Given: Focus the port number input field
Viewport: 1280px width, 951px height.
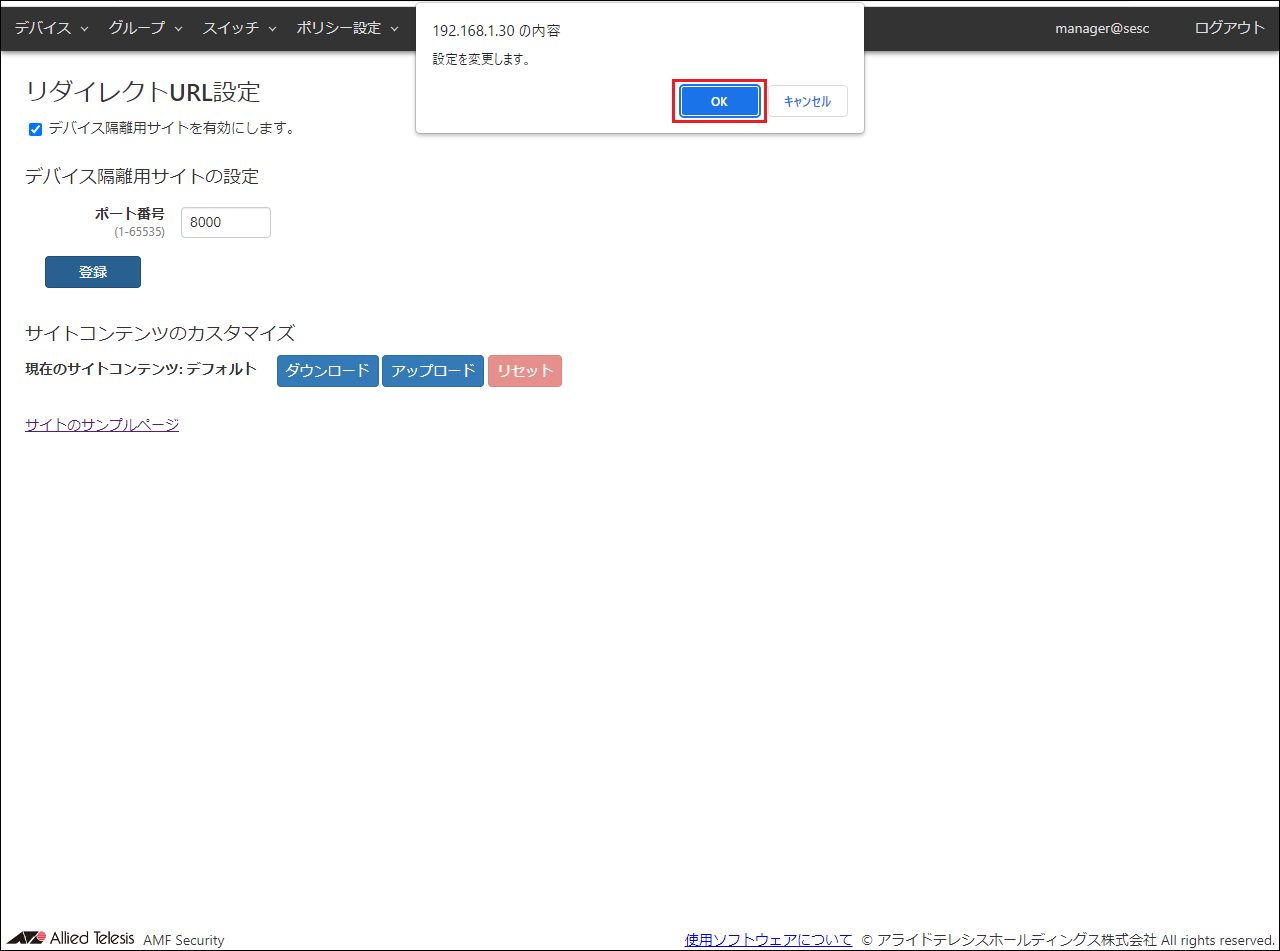Looking at the screenshot, I should point(225,223).
